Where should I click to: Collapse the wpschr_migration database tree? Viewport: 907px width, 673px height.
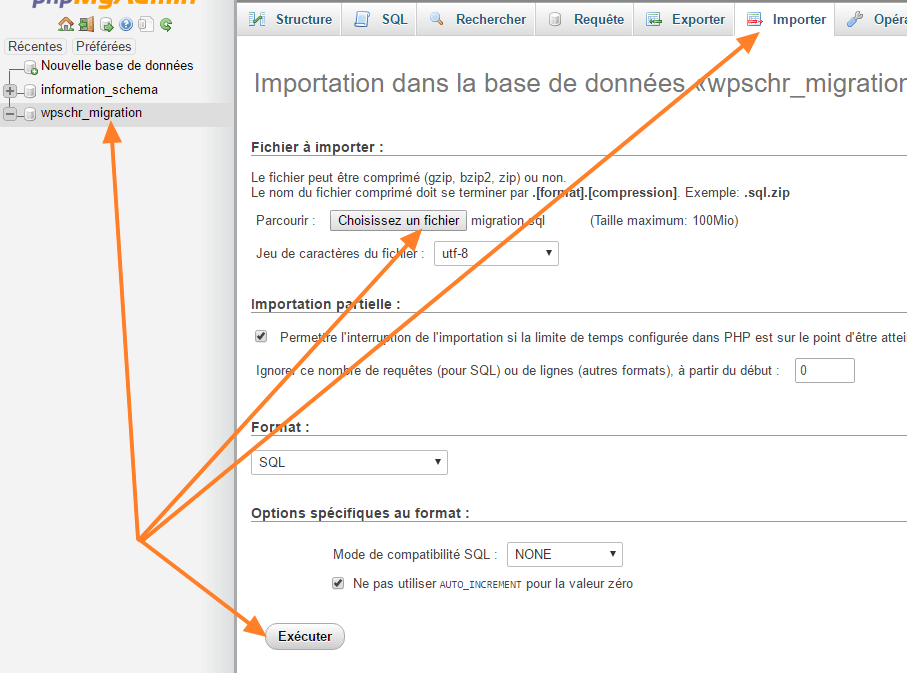pos(8,113)
